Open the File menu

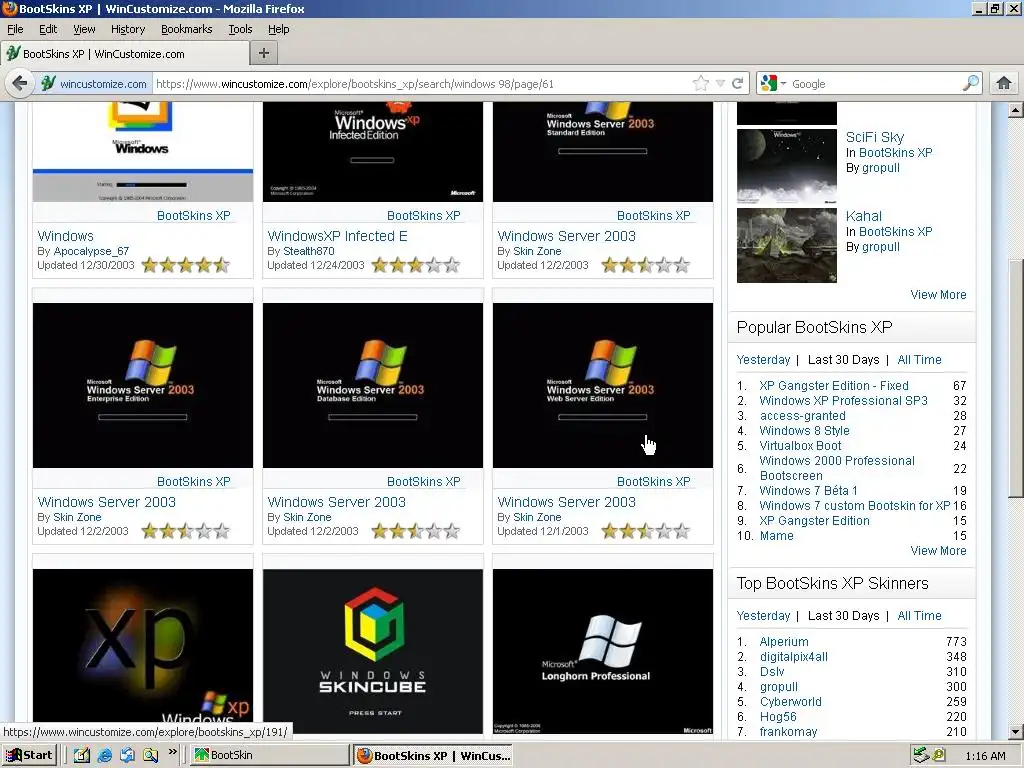tap(15, 29)
